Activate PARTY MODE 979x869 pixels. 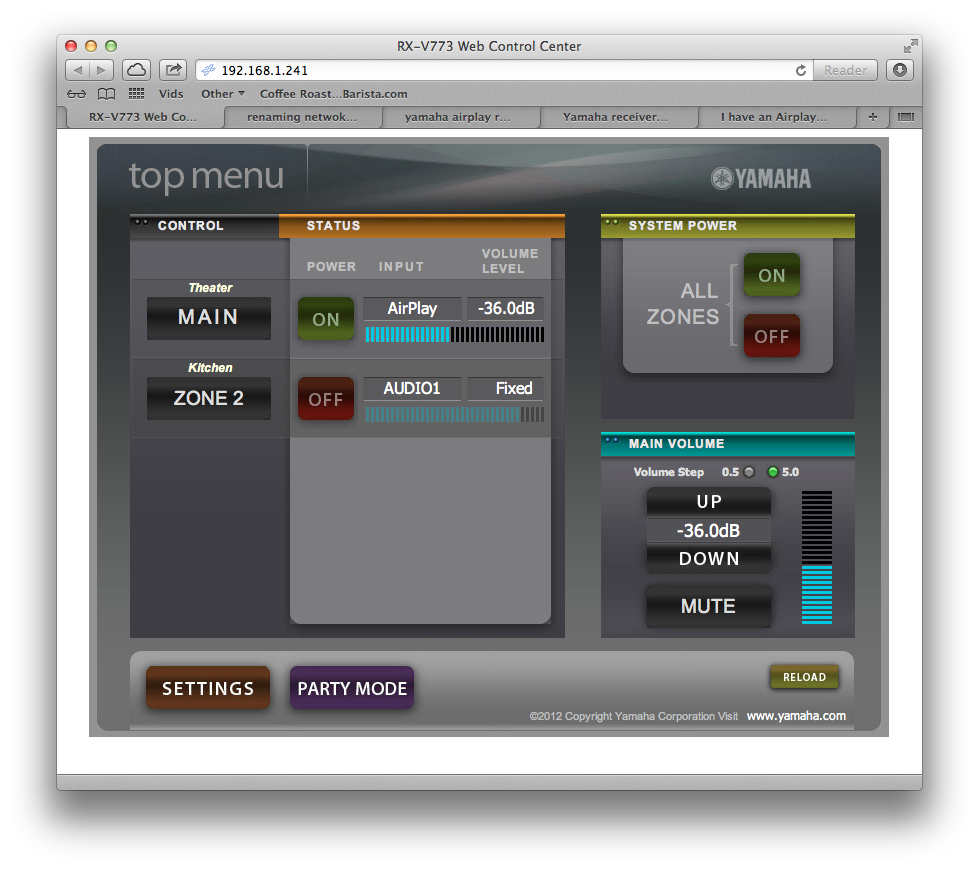(352, 688)
